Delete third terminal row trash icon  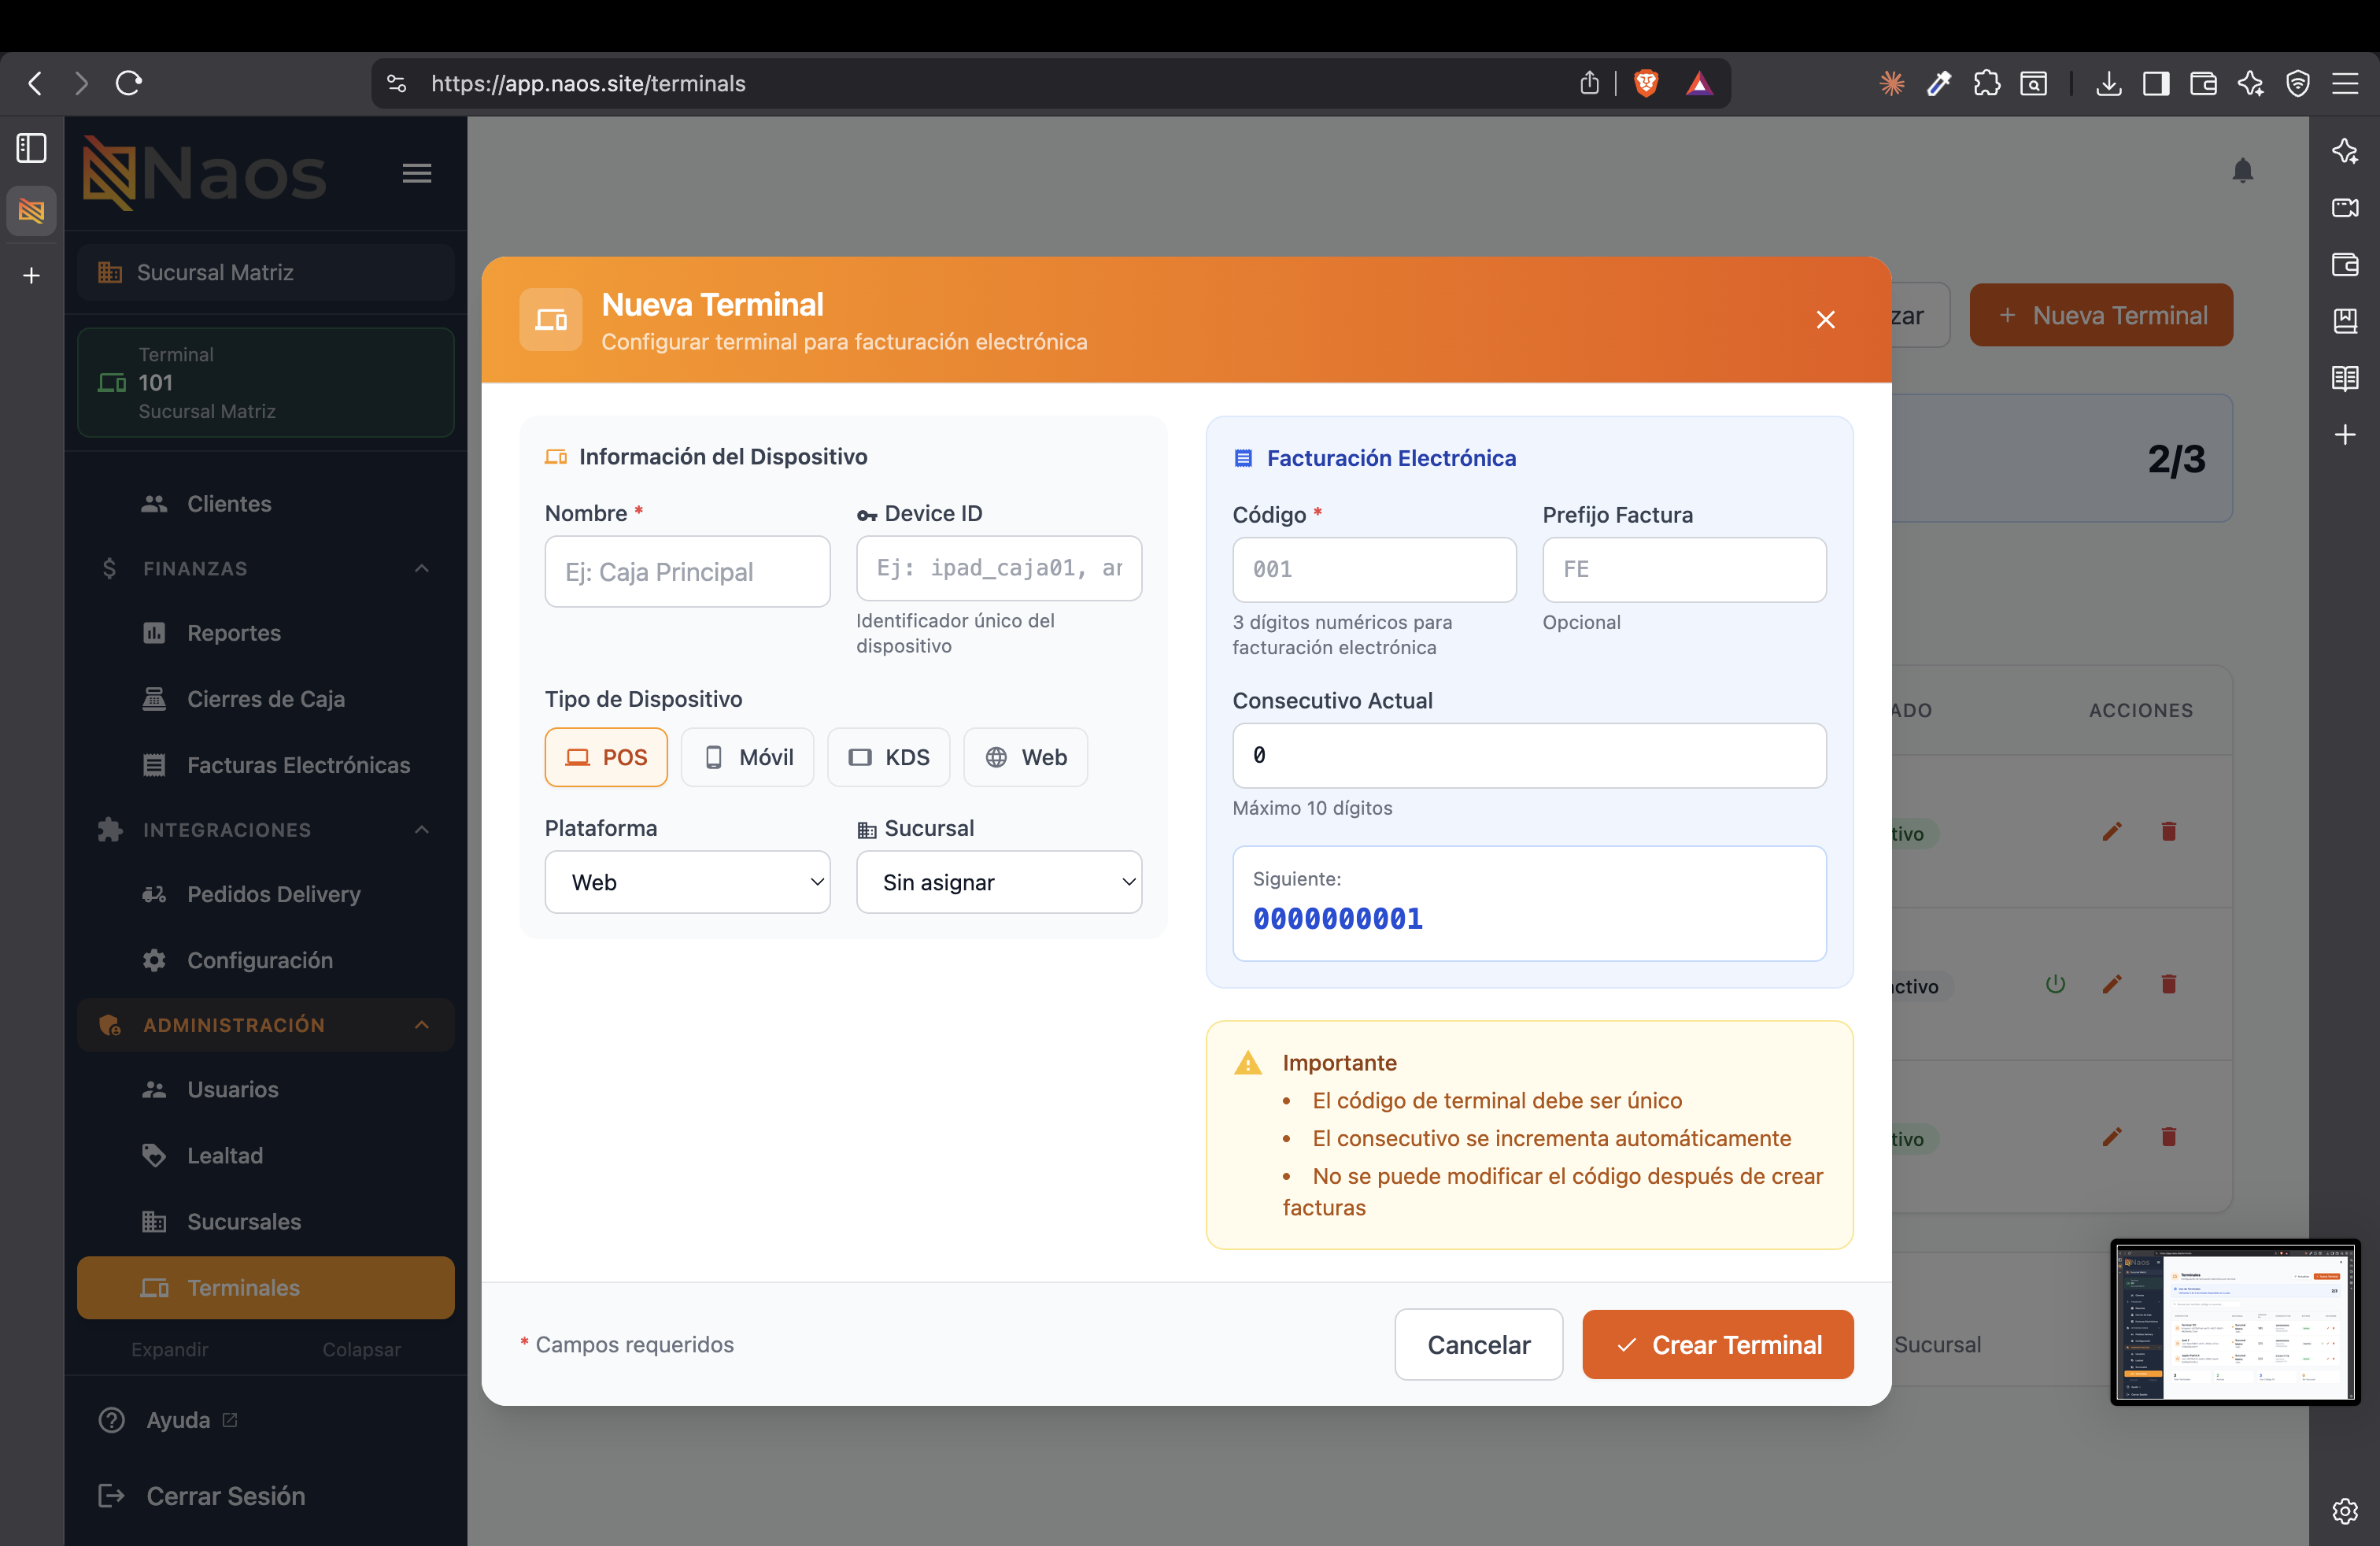(x=2168, y=1136)
